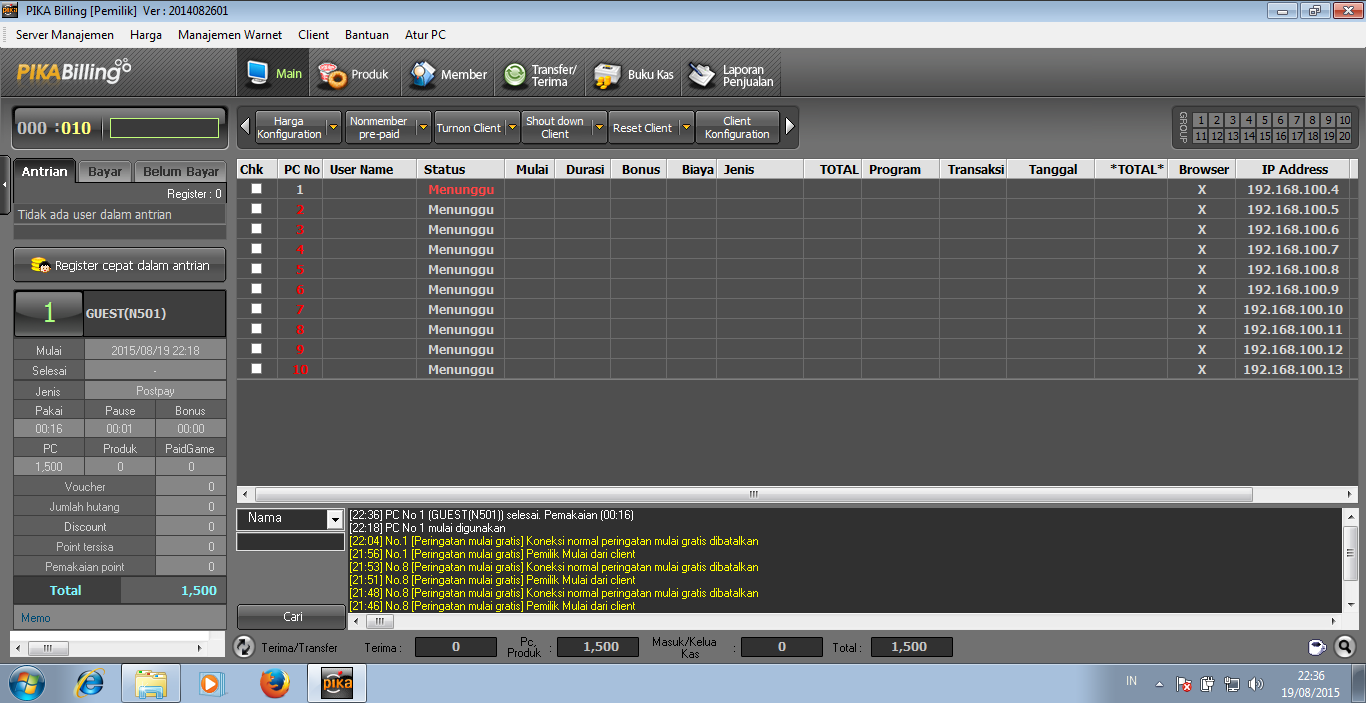Click the search text field below Nama

(x=290, y=541)
